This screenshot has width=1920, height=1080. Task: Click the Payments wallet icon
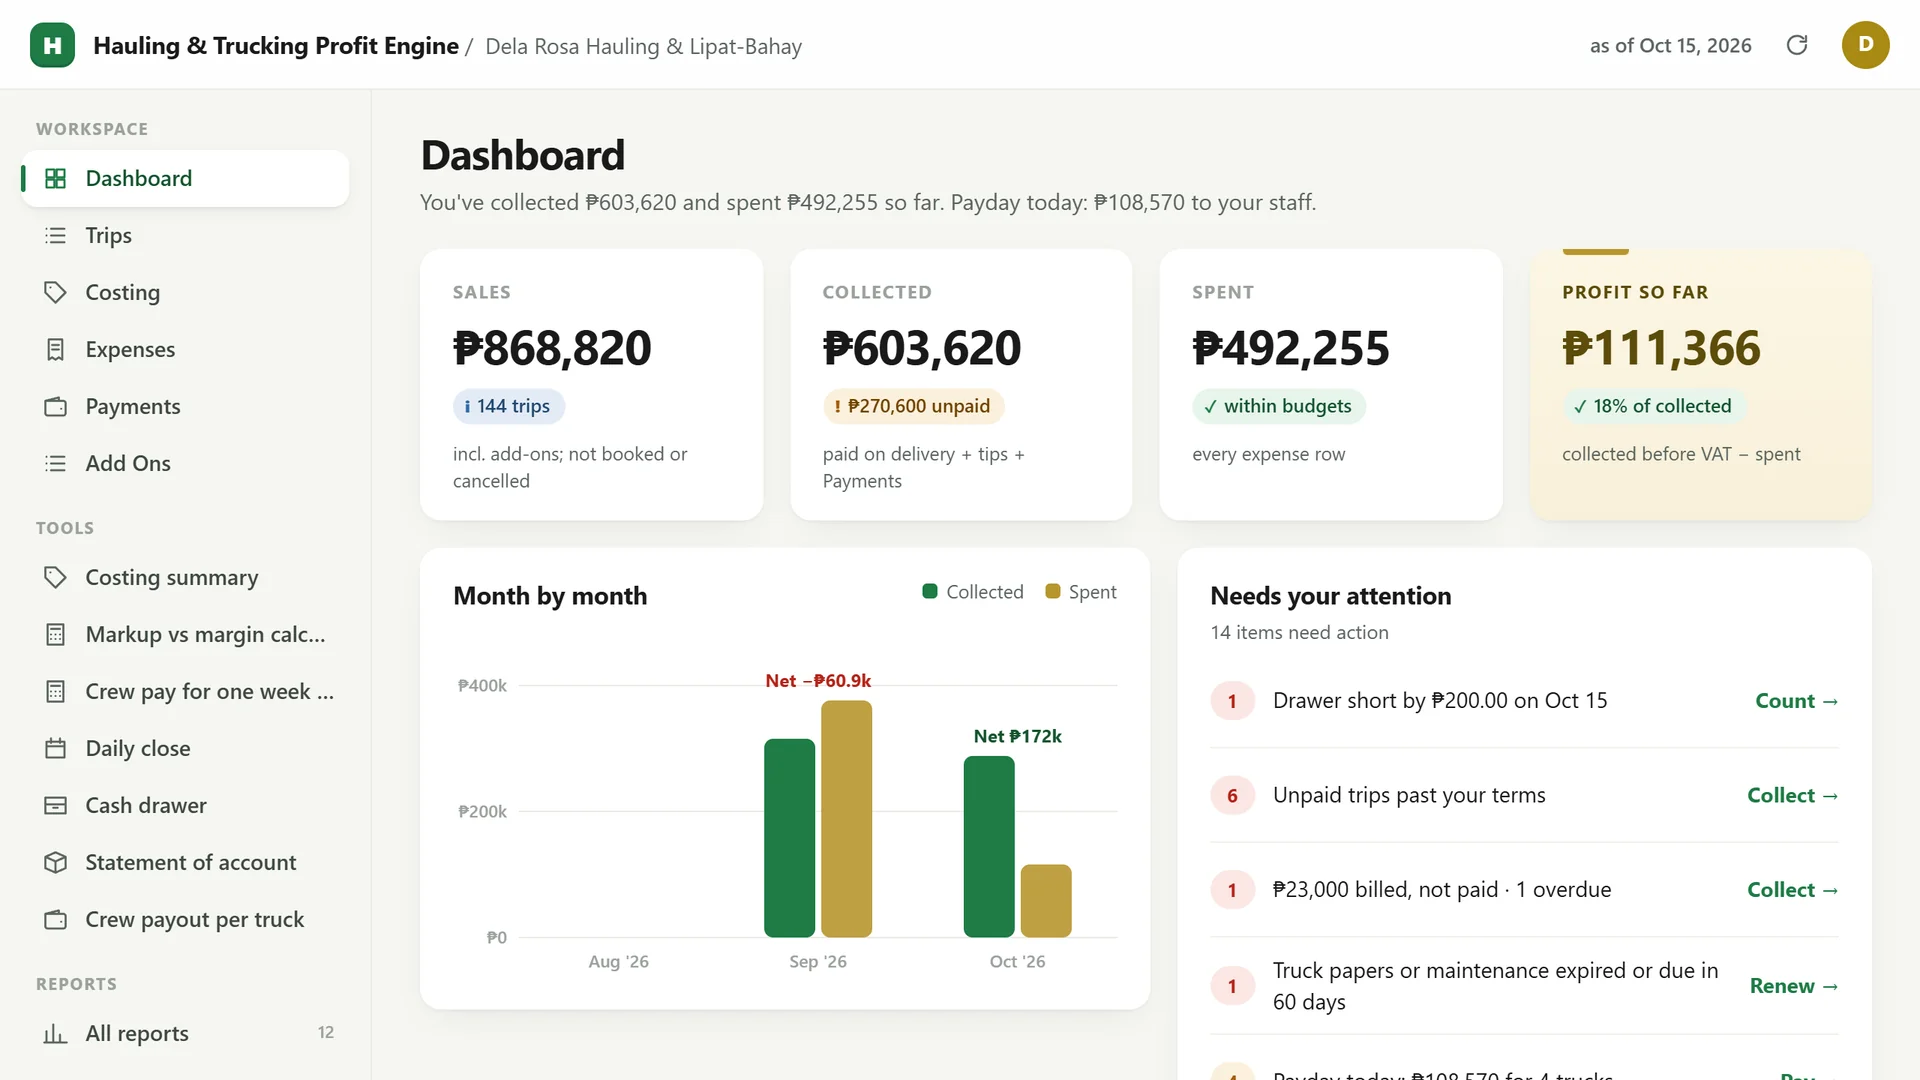(x=56, y=406)
